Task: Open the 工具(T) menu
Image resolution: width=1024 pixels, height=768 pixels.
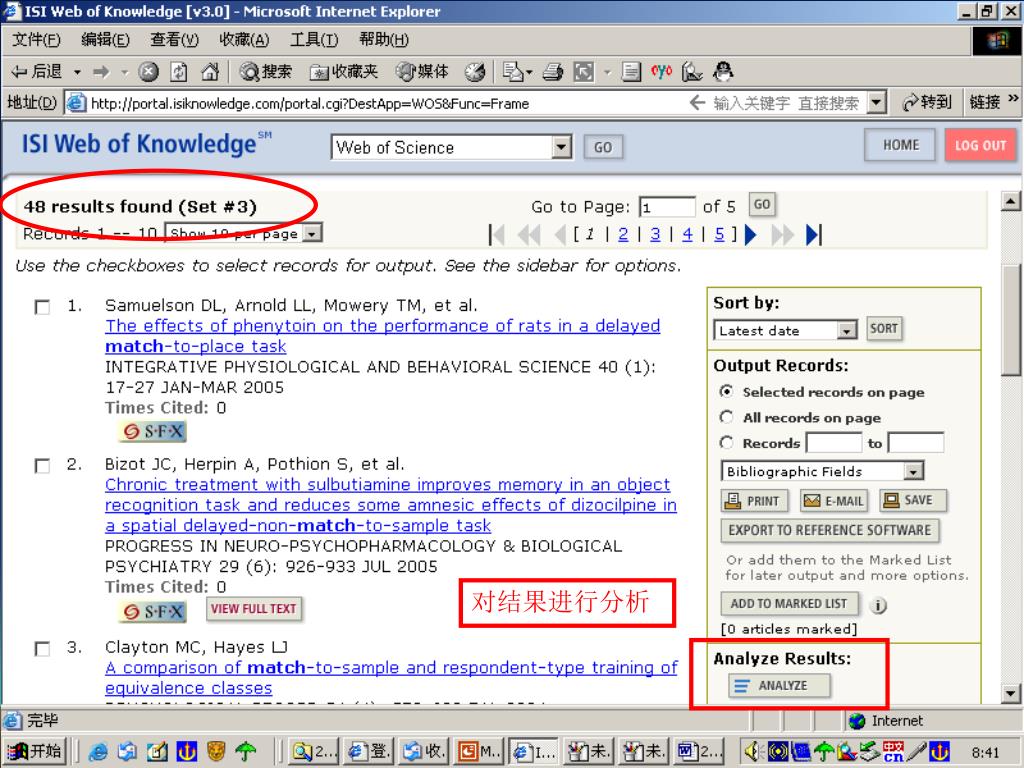Action: [313, 40]
